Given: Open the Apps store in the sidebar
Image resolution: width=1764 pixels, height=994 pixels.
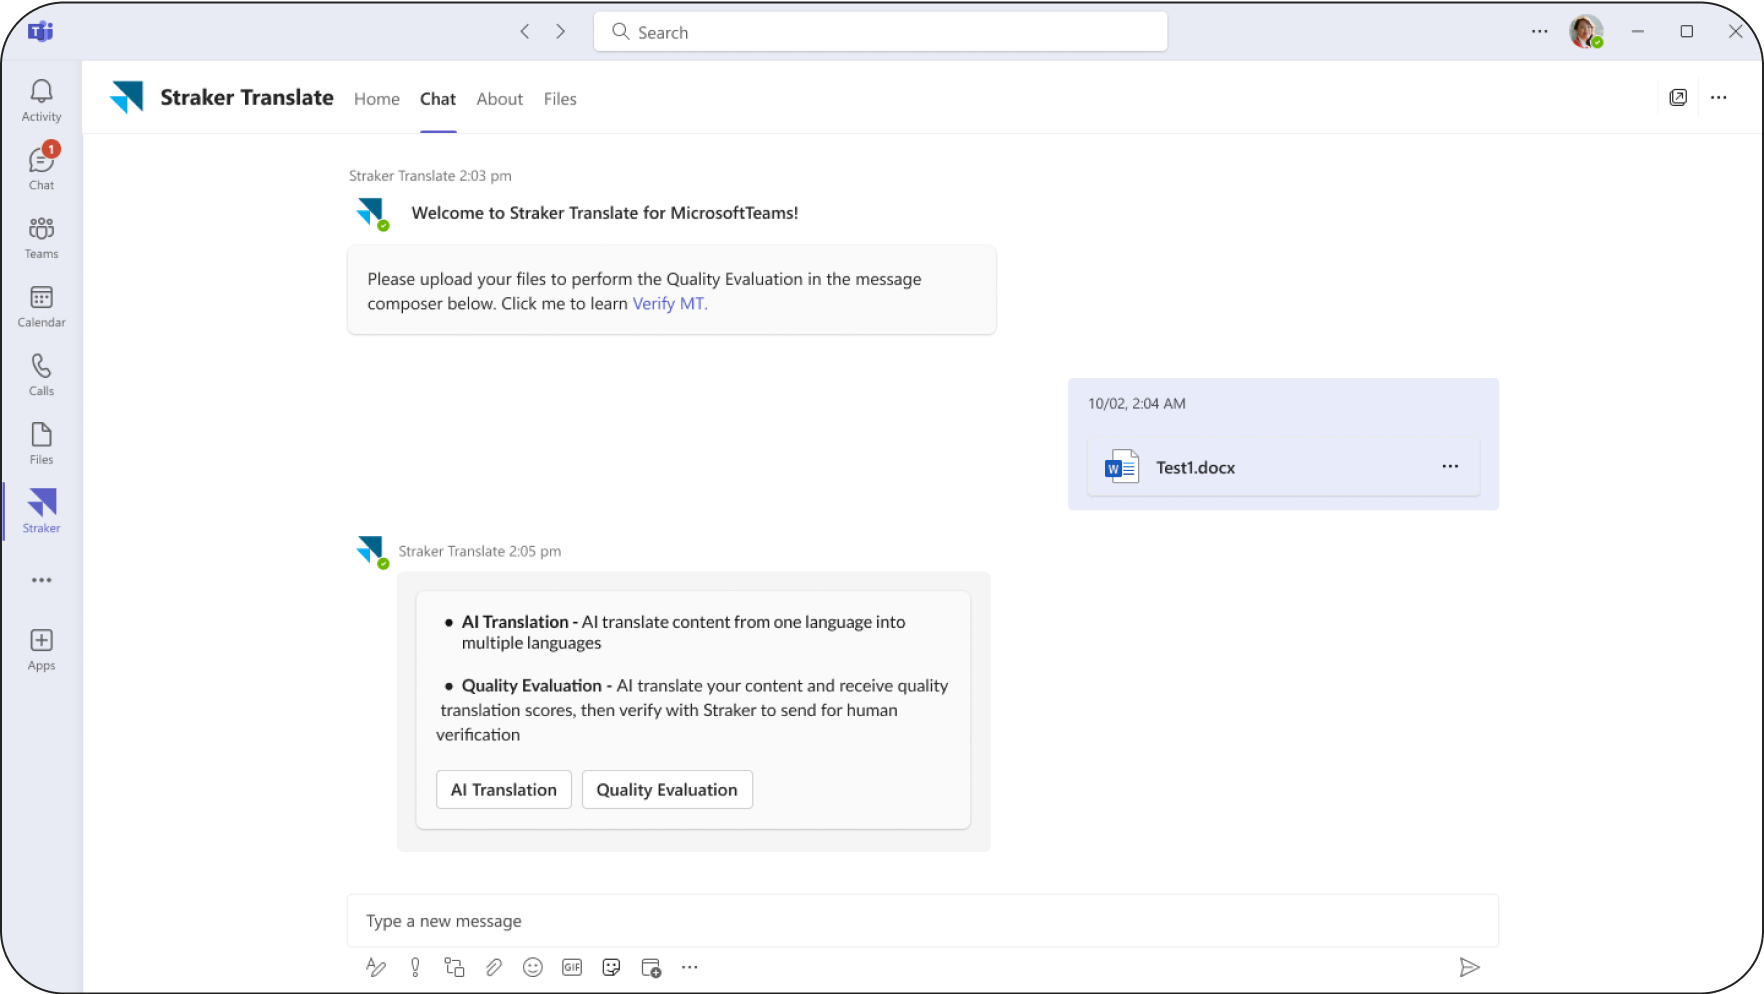Looking at the screenshot, I should pyautogui.click(x=41, y=650).
